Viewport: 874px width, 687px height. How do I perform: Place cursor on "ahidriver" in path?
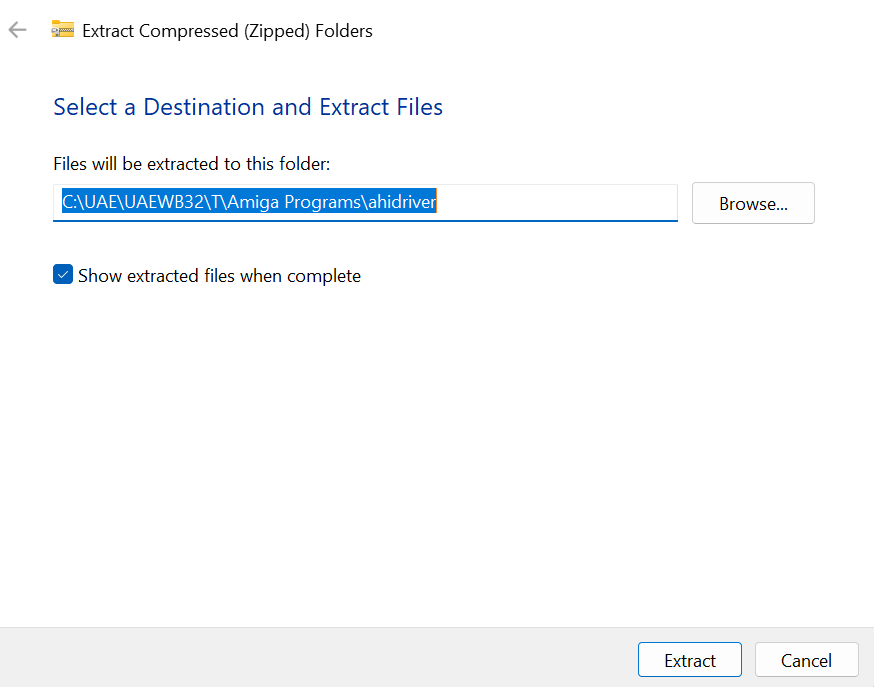tap(401, 202)
